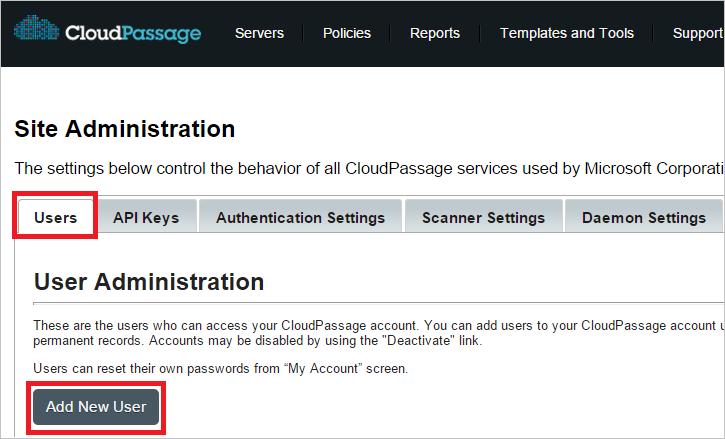
Task: Click the CloudPassage brand name text
Action: coord(133,34)
